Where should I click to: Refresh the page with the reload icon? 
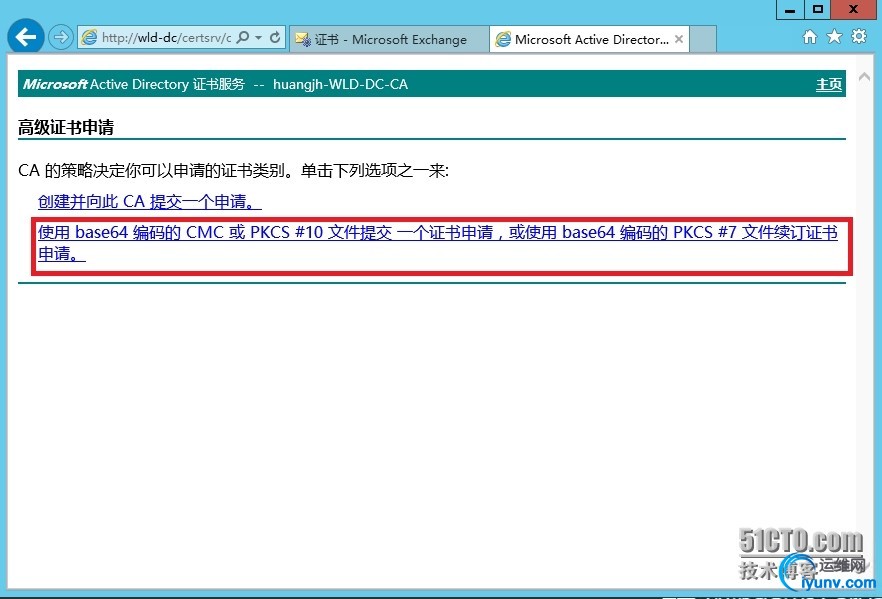pos(274,38)
